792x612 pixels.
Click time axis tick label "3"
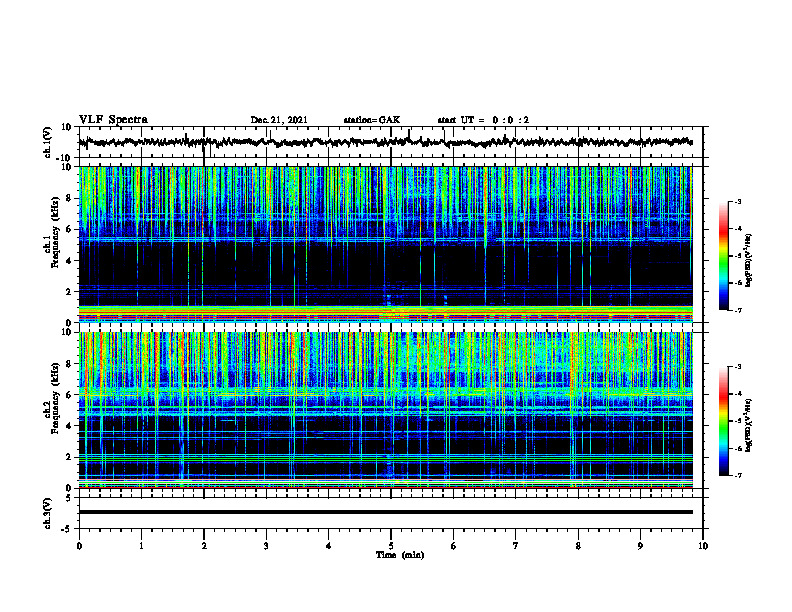click(266, 546)
